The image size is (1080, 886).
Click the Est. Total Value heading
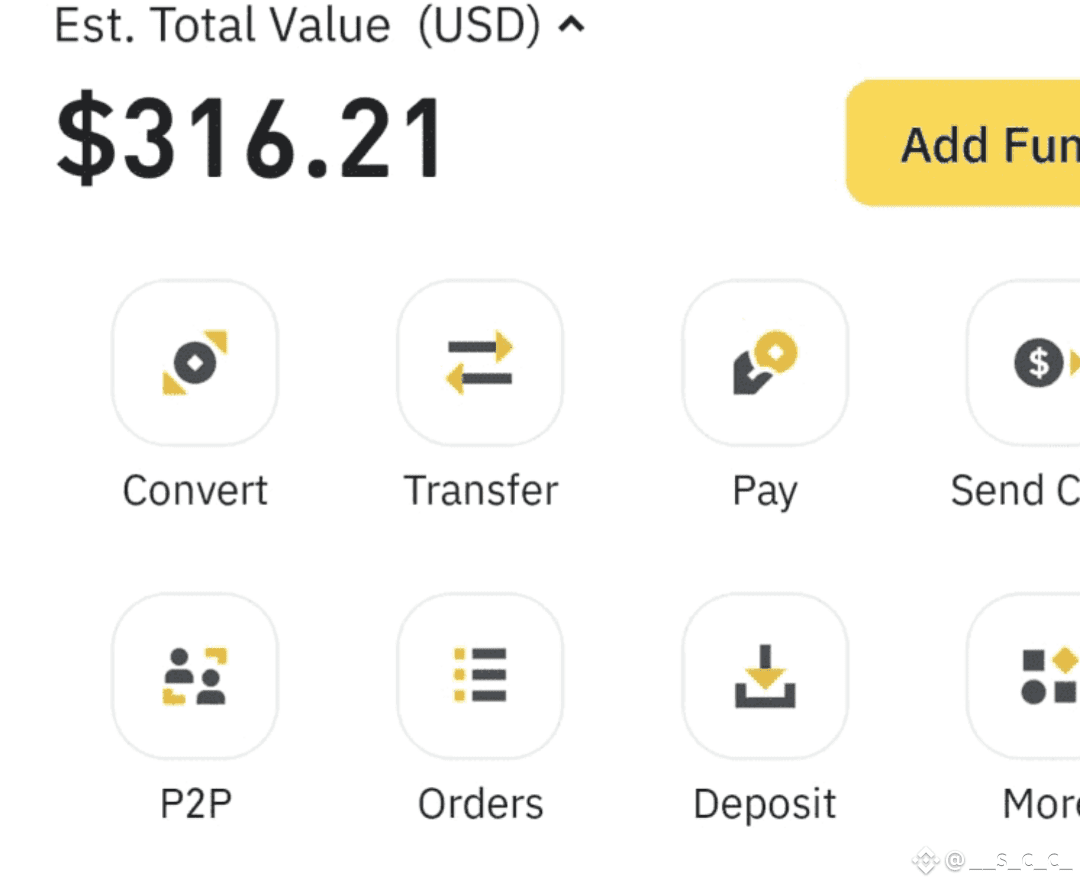point(222,25)
